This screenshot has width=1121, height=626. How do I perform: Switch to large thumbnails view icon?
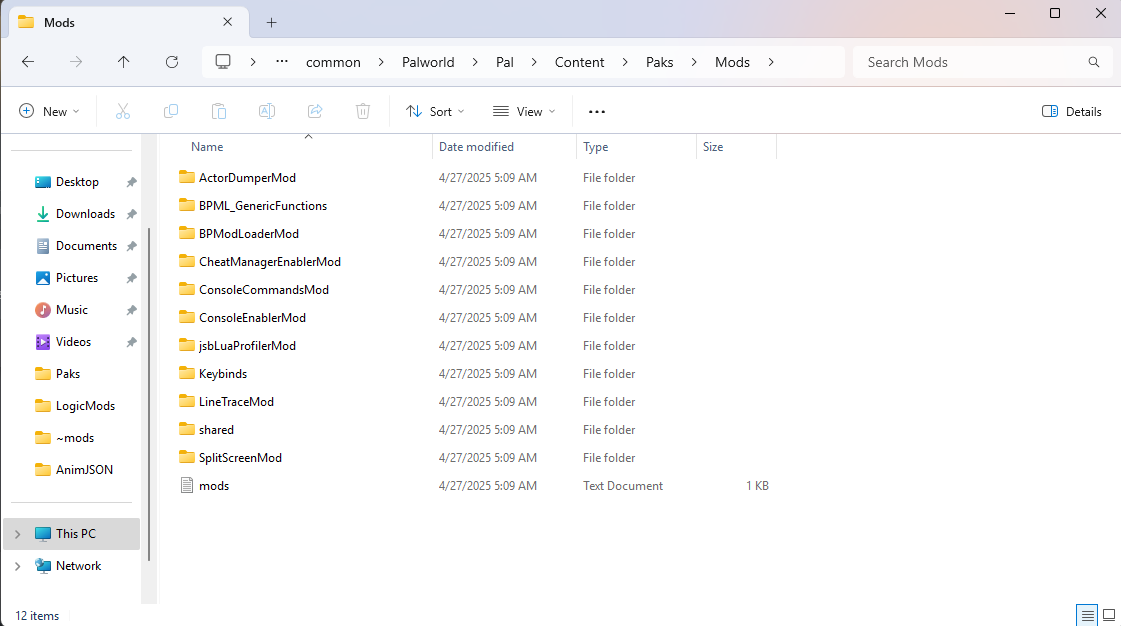pos(1109,615)
